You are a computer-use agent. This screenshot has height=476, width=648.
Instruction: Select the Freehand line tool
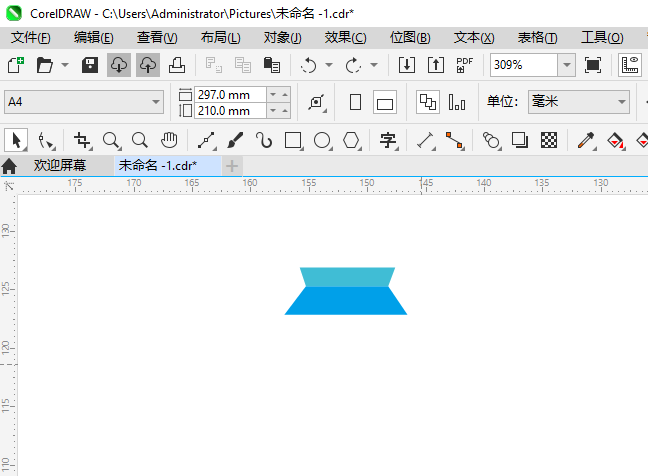click(206, 140)
